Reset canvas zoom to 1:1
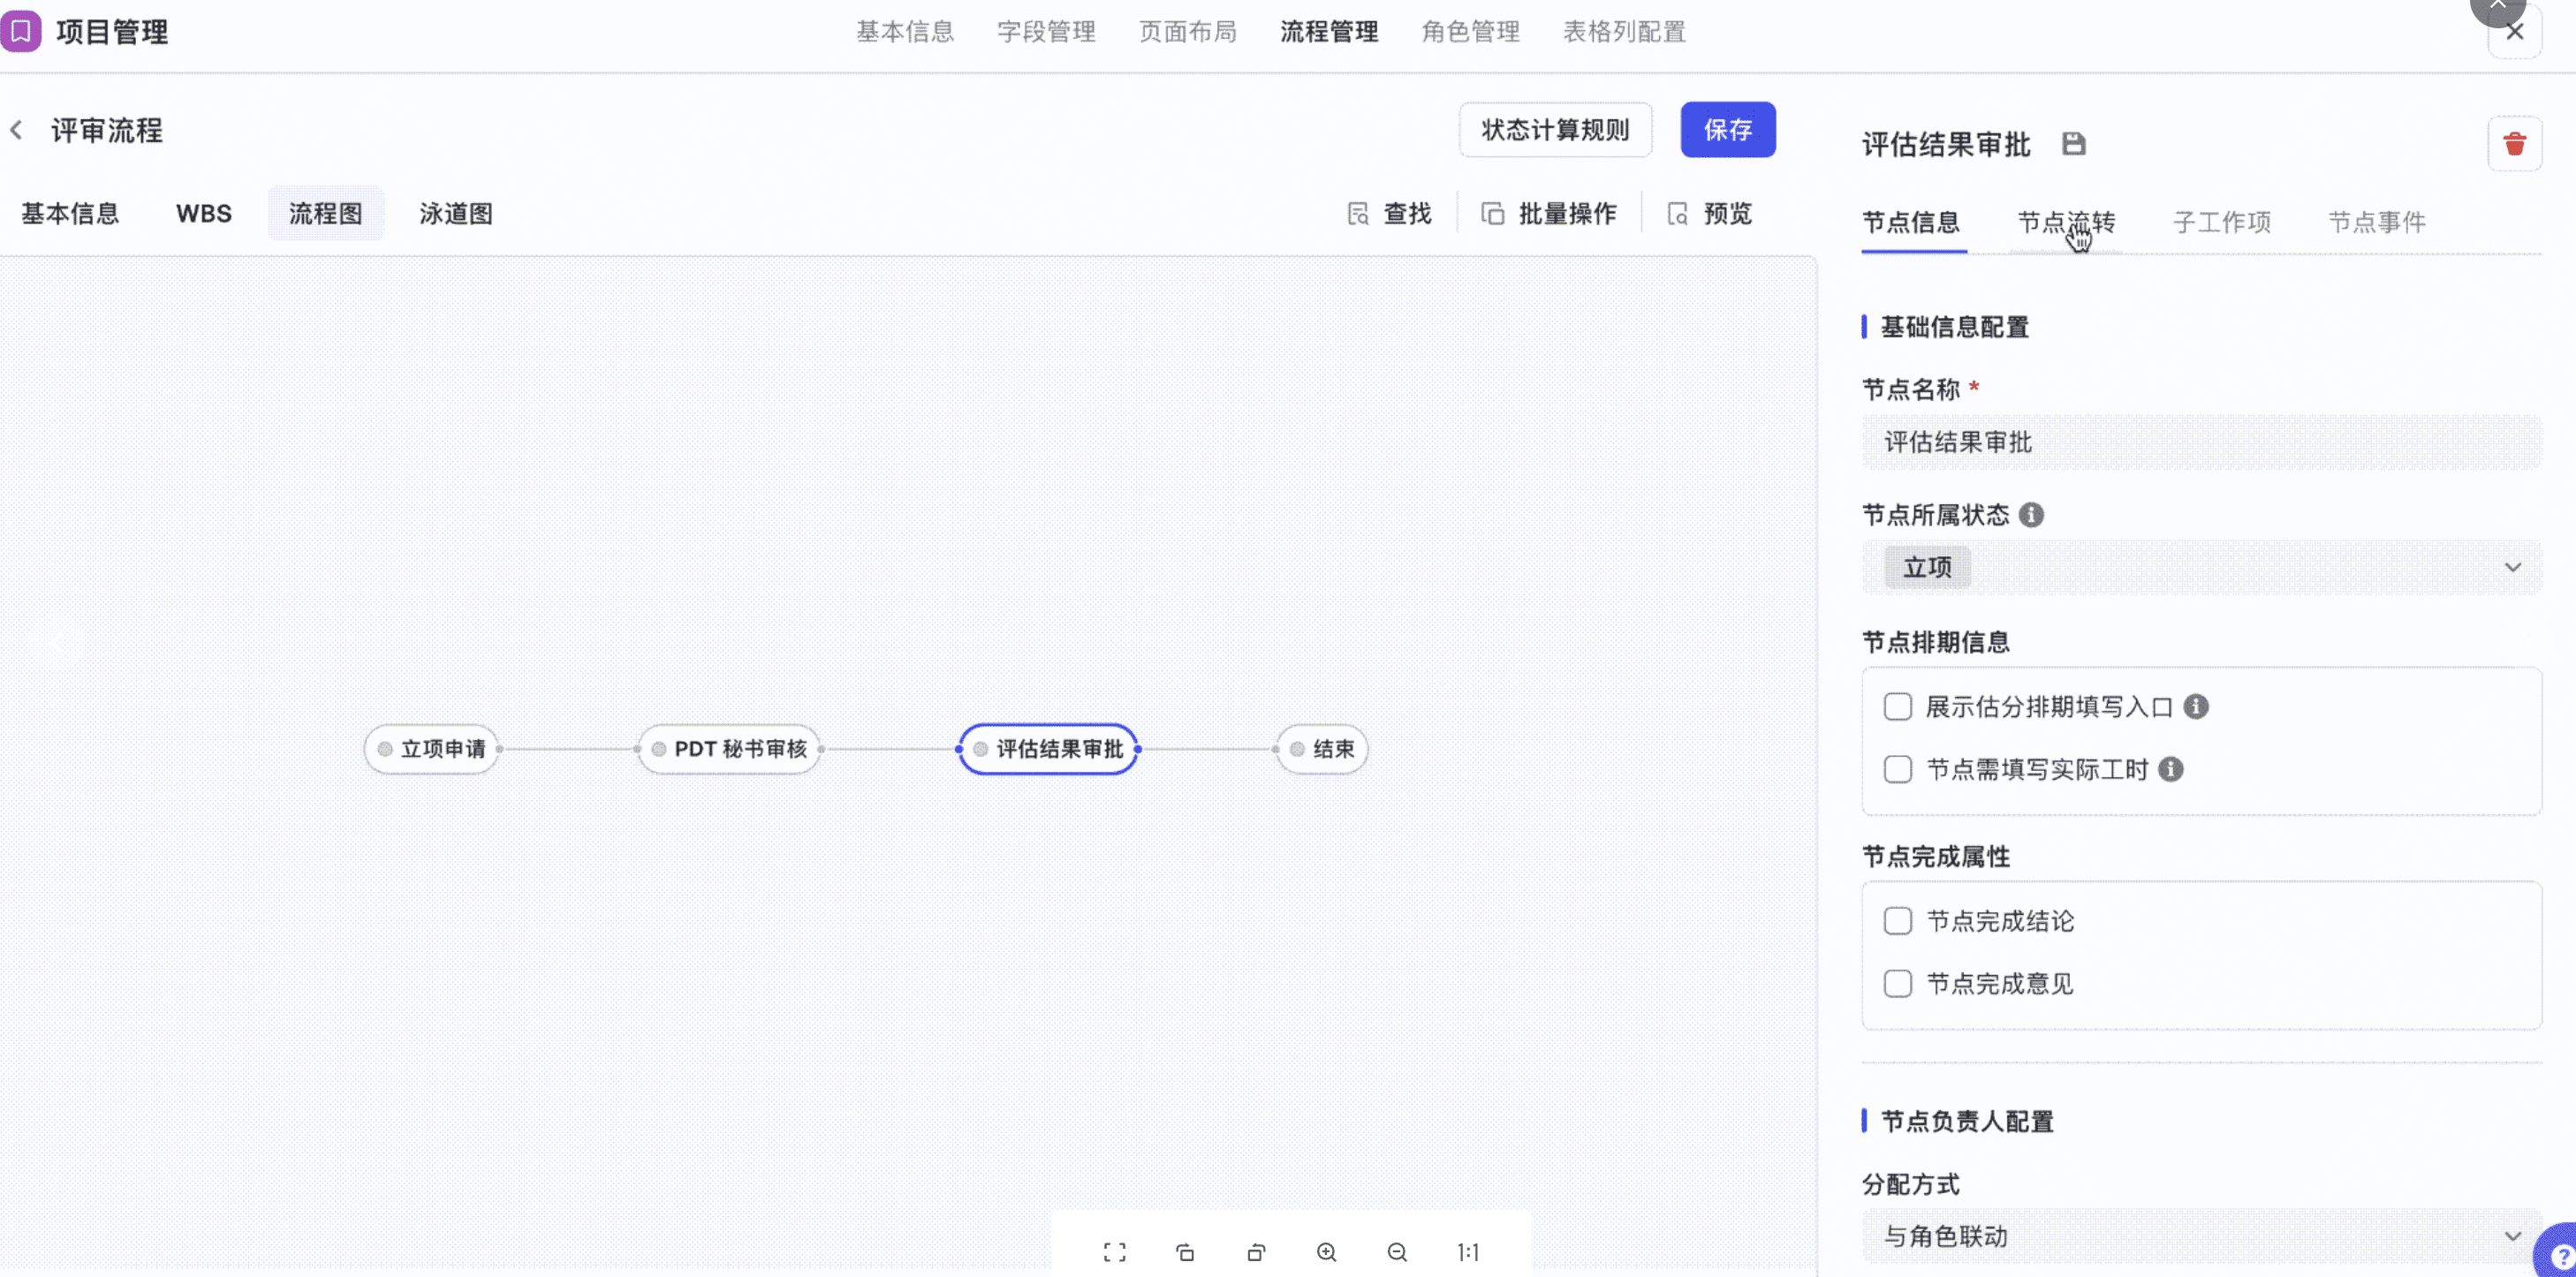Viewport: 2576px width, 1277px height. click(x=1467, y=1252)
